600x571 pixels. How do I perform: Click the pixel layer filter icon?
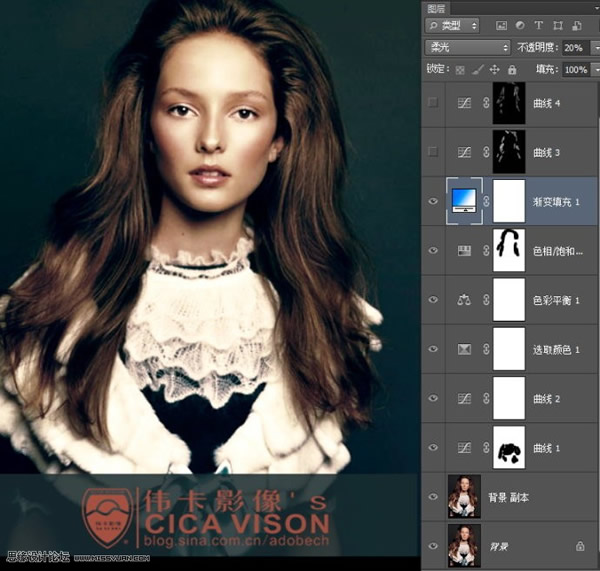point(501,25)
